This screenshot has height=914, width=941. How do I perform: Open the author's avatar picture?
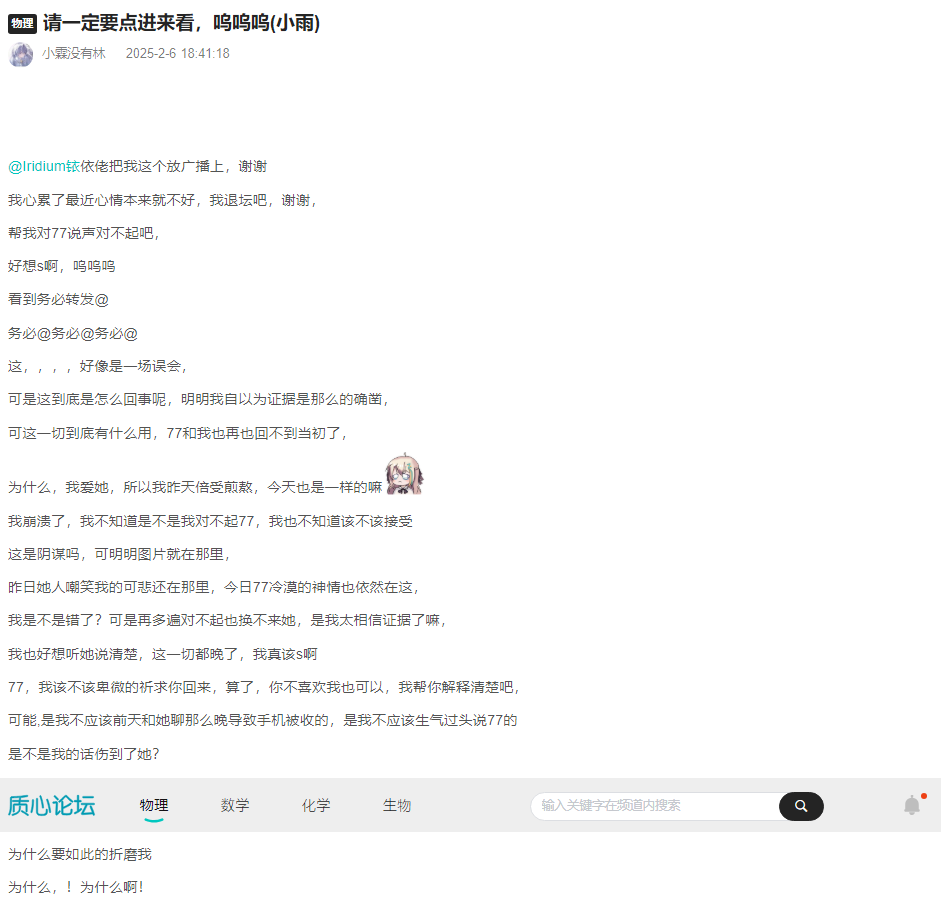pyautogui.click(x=21, y=54)
